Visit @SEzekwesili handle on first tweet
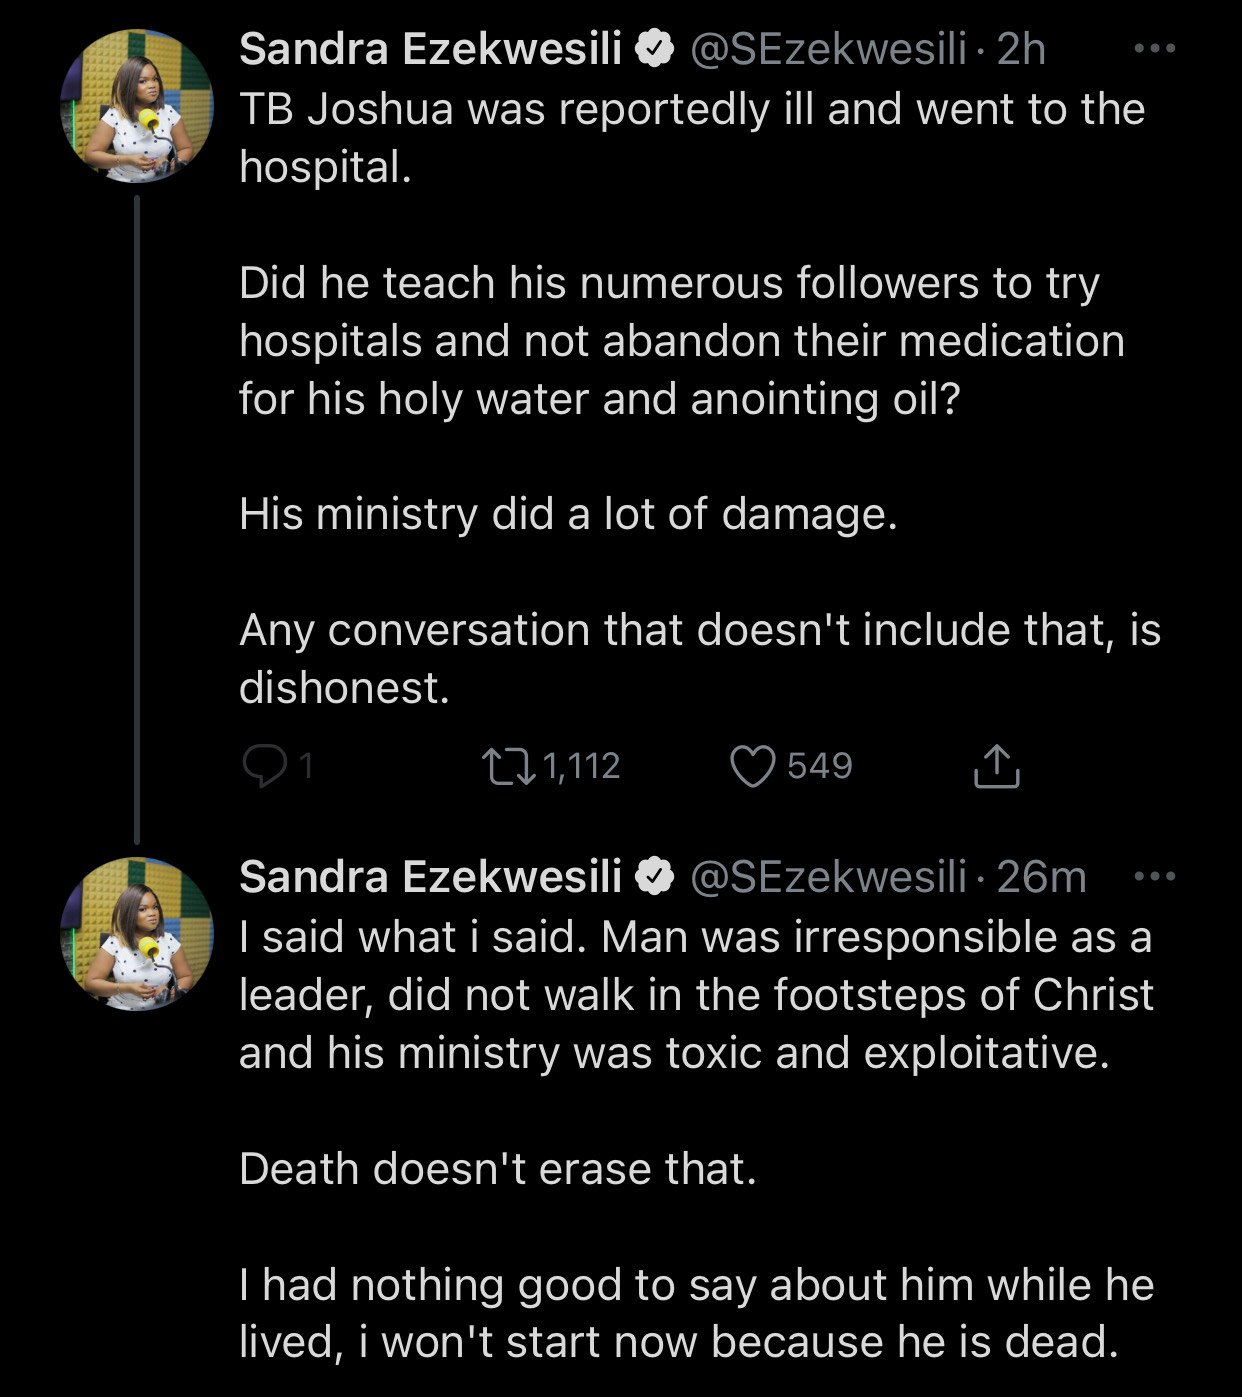 pyautogui.click(x=829, y=49)
